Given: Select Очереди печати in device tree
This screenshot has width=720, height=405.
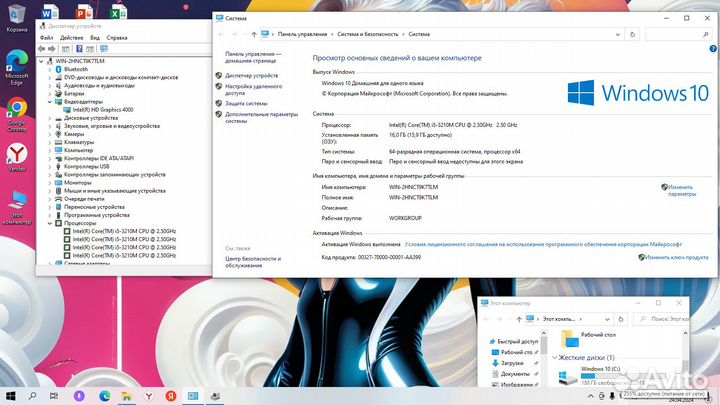Looking at the screenshot, I should pos(84,199).
